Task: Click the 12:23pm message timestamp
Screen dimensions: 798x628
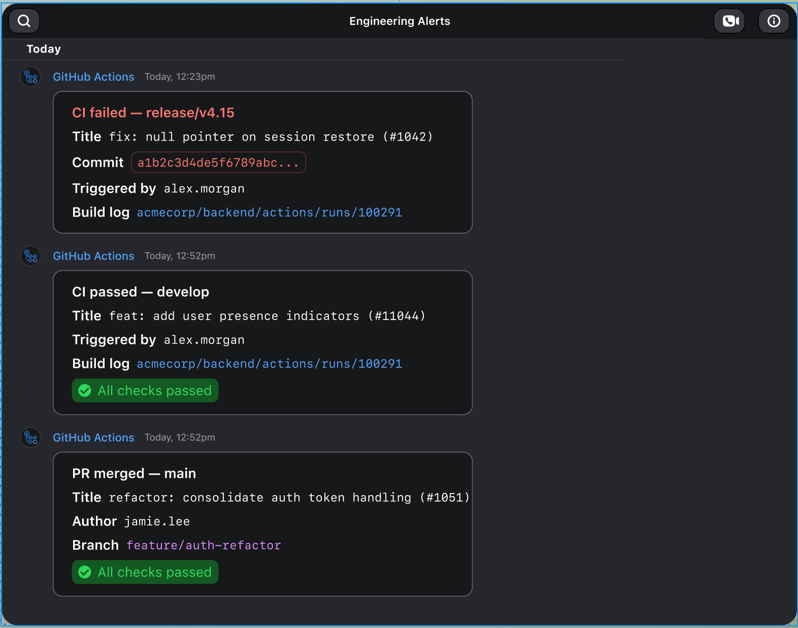Action: [x=179, y=77]
